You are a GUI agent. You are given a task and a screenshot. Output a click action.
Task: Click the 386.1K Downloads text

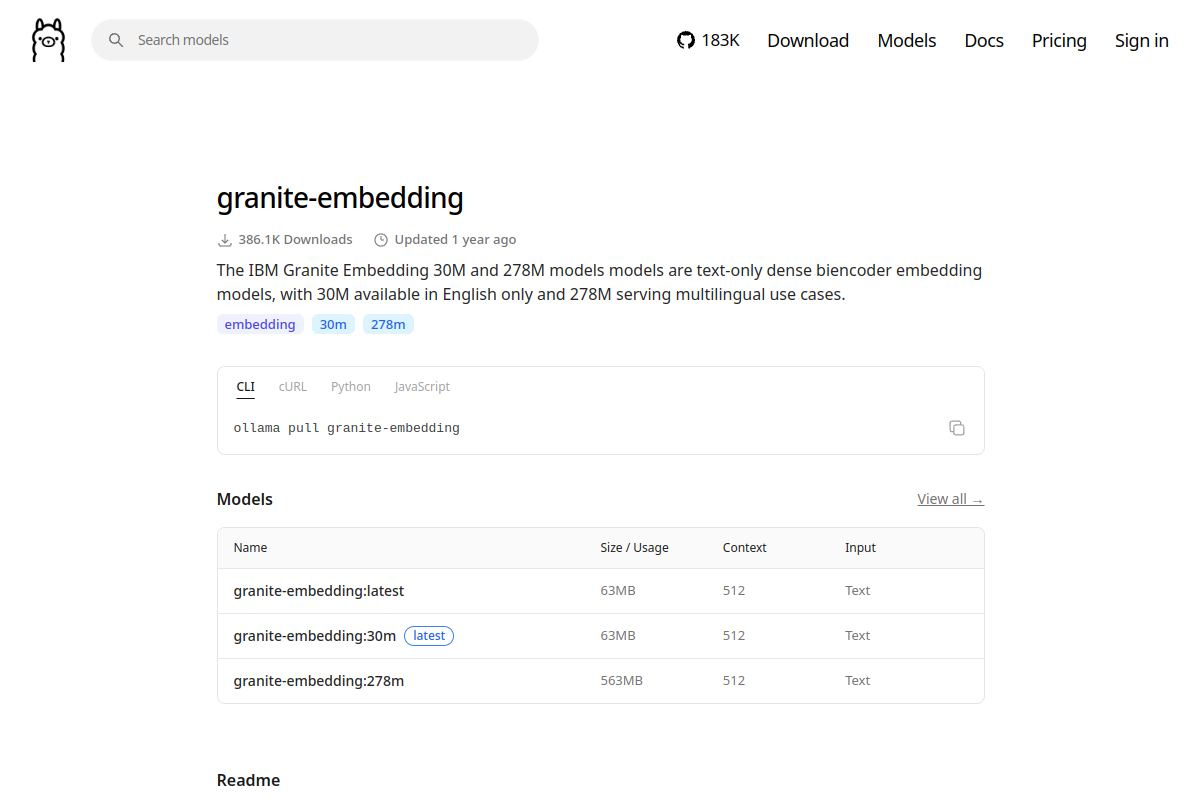click(295, 240)
